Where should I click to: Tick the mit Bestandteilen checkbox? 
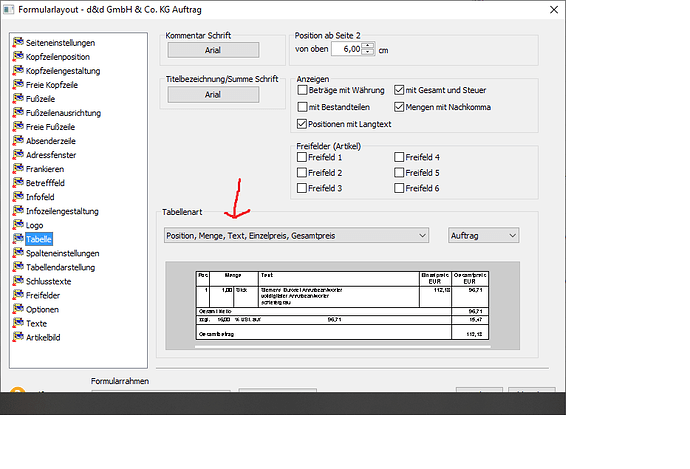coord(302,107)
